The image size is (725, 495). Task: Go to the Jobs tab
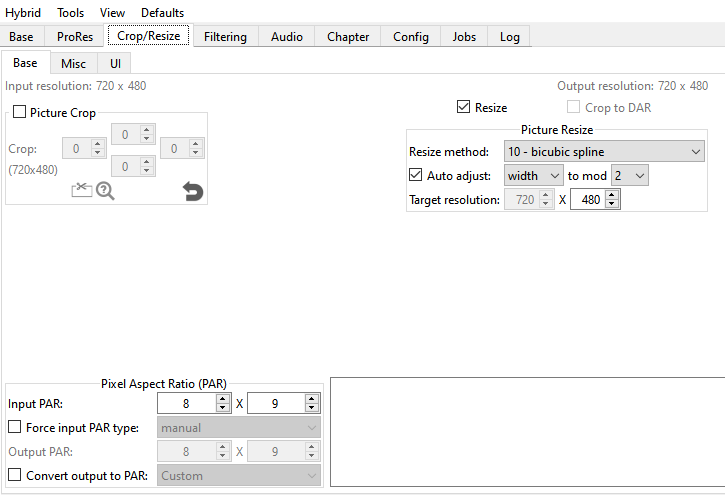[464, 37]
